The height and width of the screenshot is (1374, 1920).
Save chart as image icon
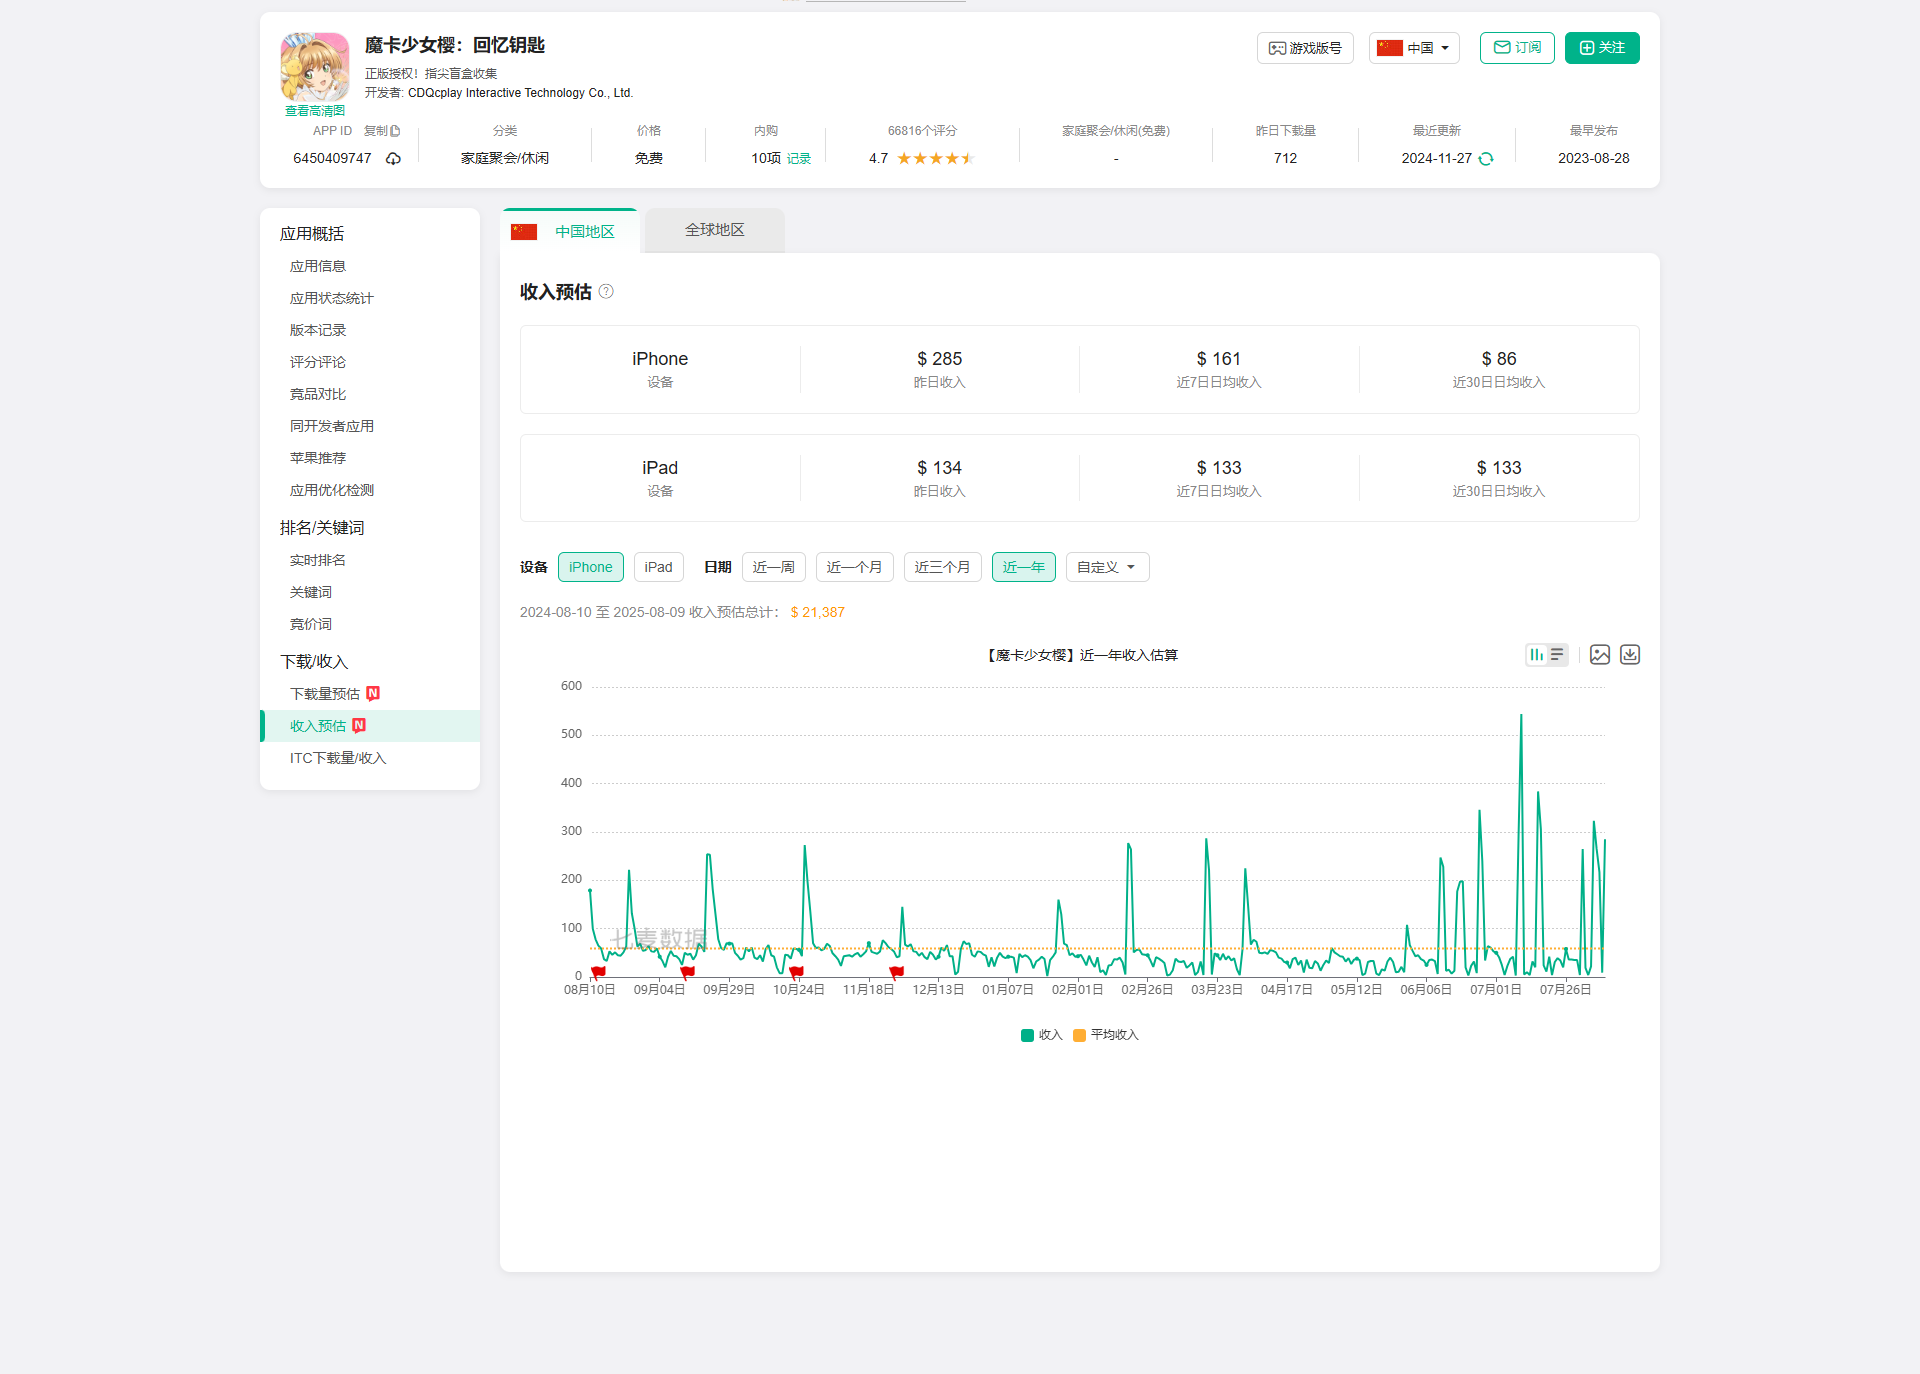tap(1600, 655)
